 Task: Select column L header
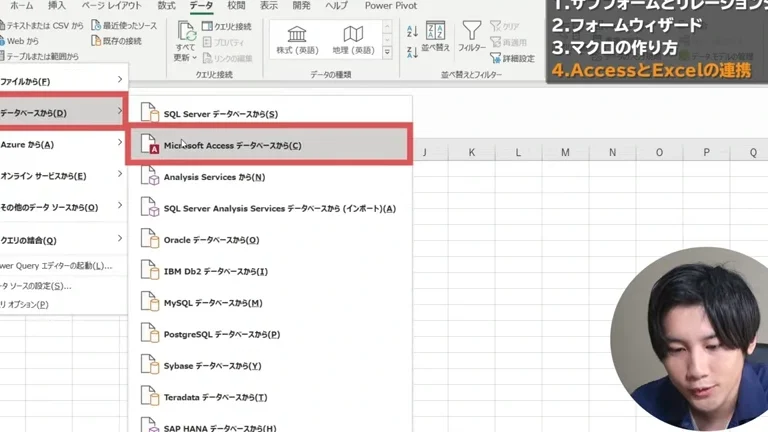[x=518, y=152]
